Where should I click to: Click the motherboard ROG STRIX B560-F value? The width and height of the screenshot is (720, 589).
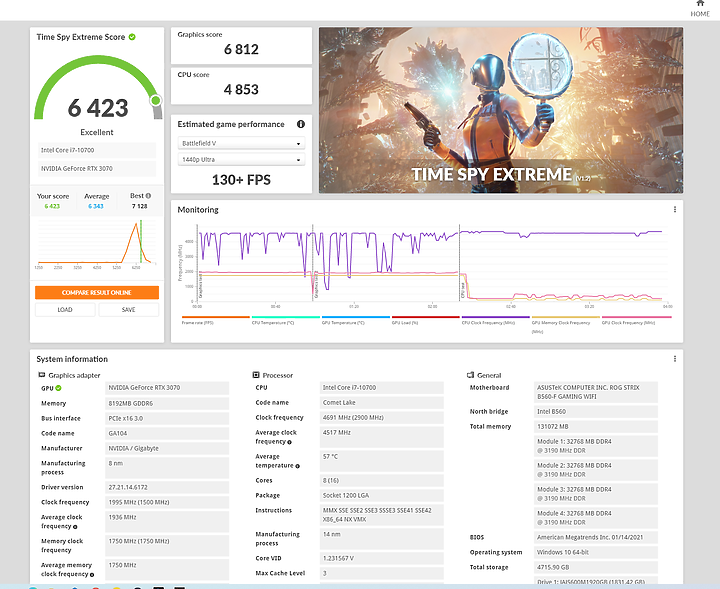(596, 392)
